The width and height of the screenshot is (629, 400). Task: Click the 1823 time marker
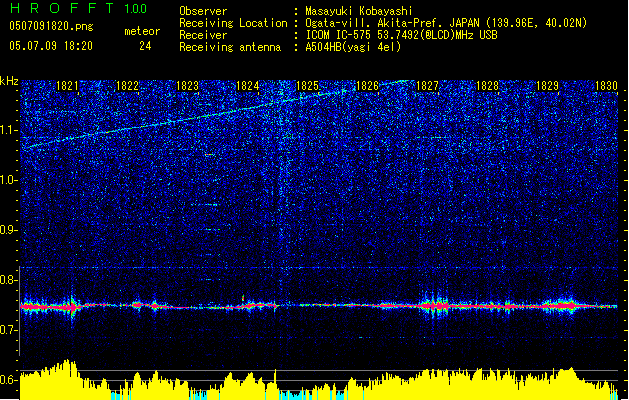187,86
